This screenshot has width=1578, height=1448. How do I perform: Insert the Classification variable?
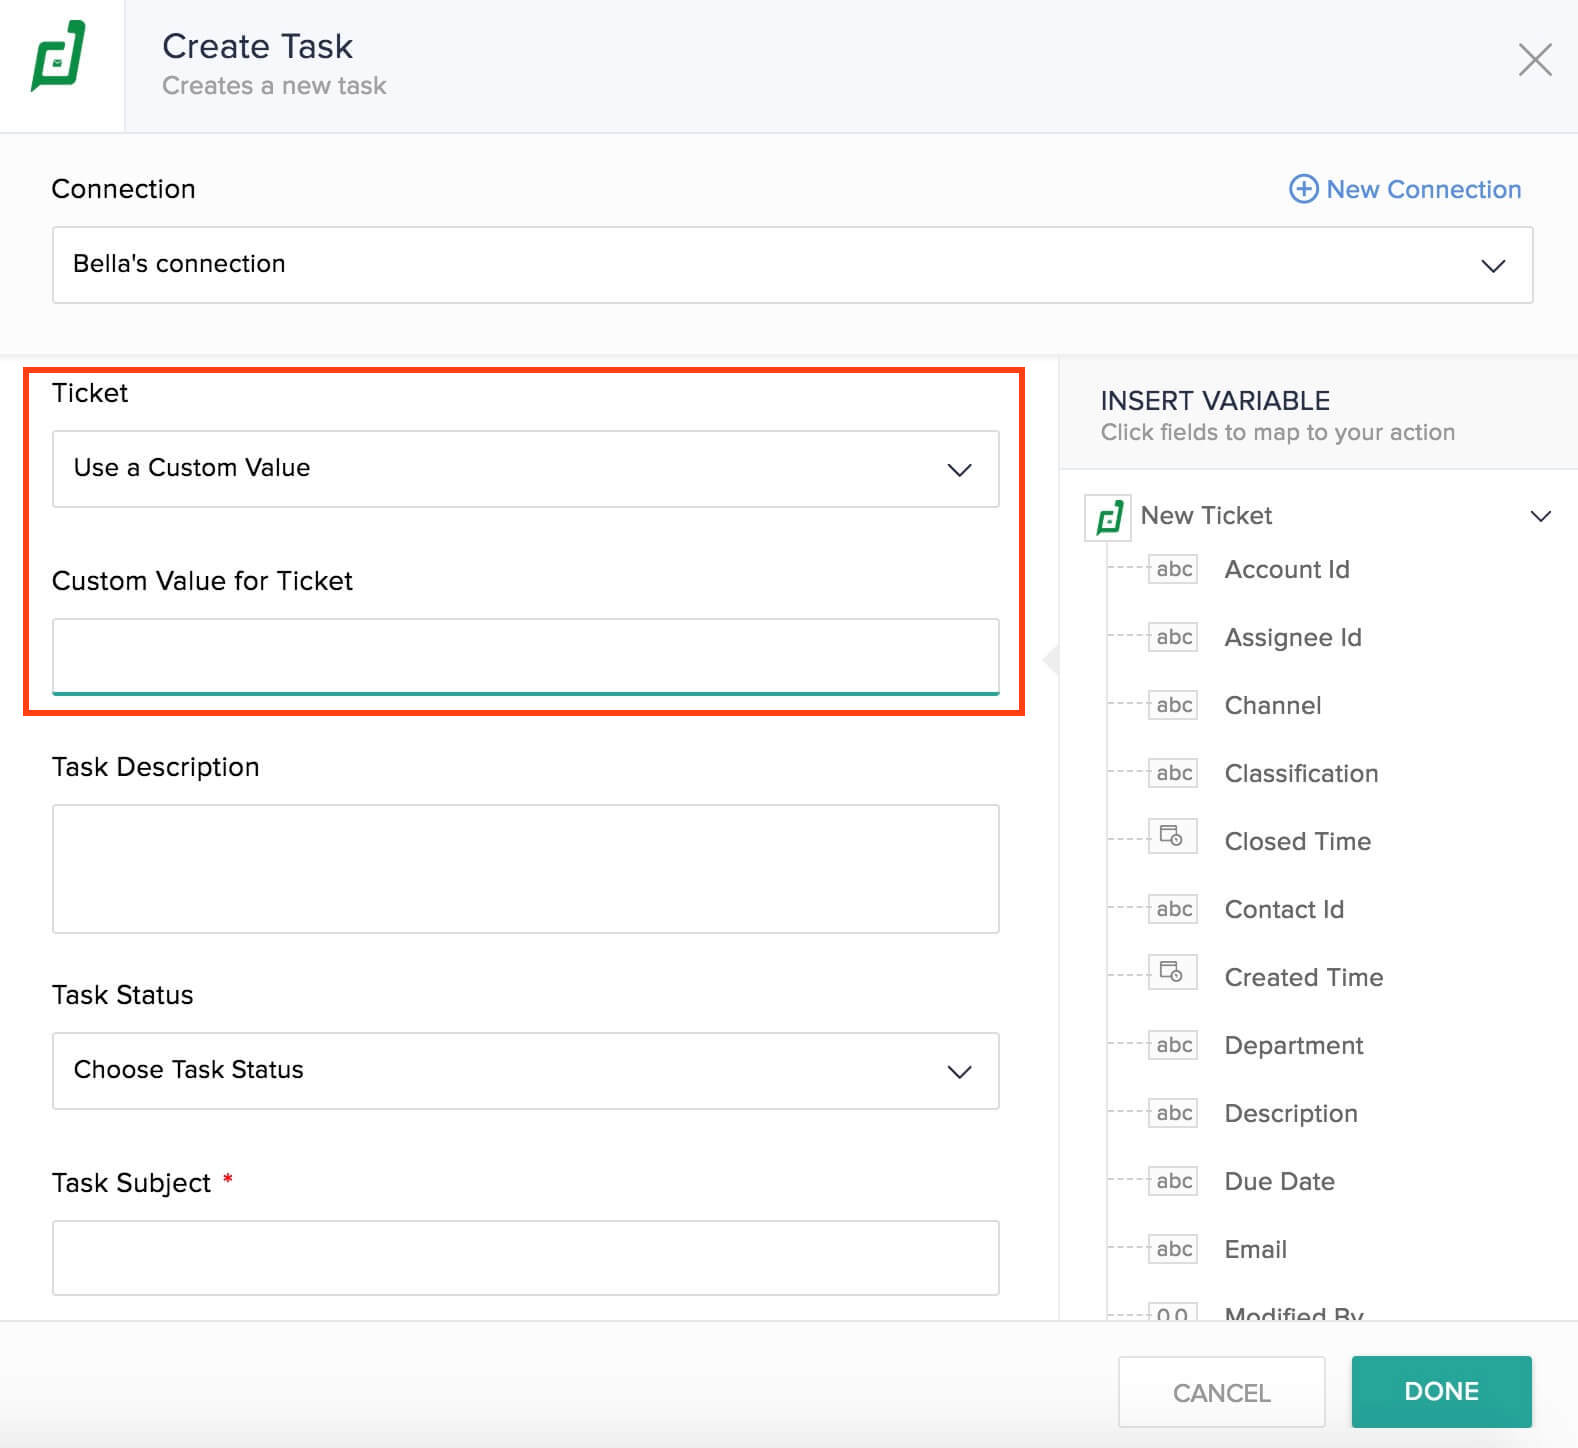pyautogui.click(x=1301, y=774)
